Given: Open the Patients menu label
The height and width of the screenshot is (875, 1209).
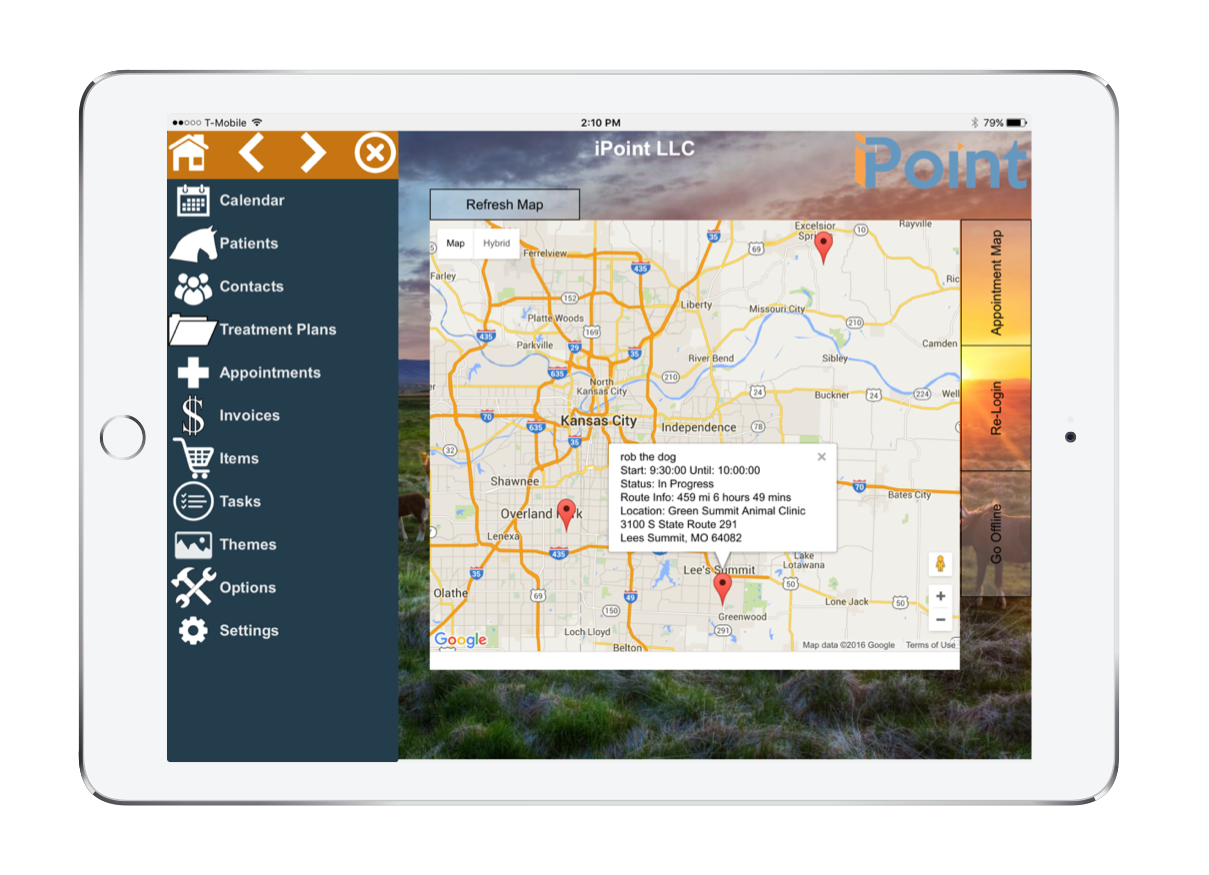Looking at the screenshot, I should [249, 243].
